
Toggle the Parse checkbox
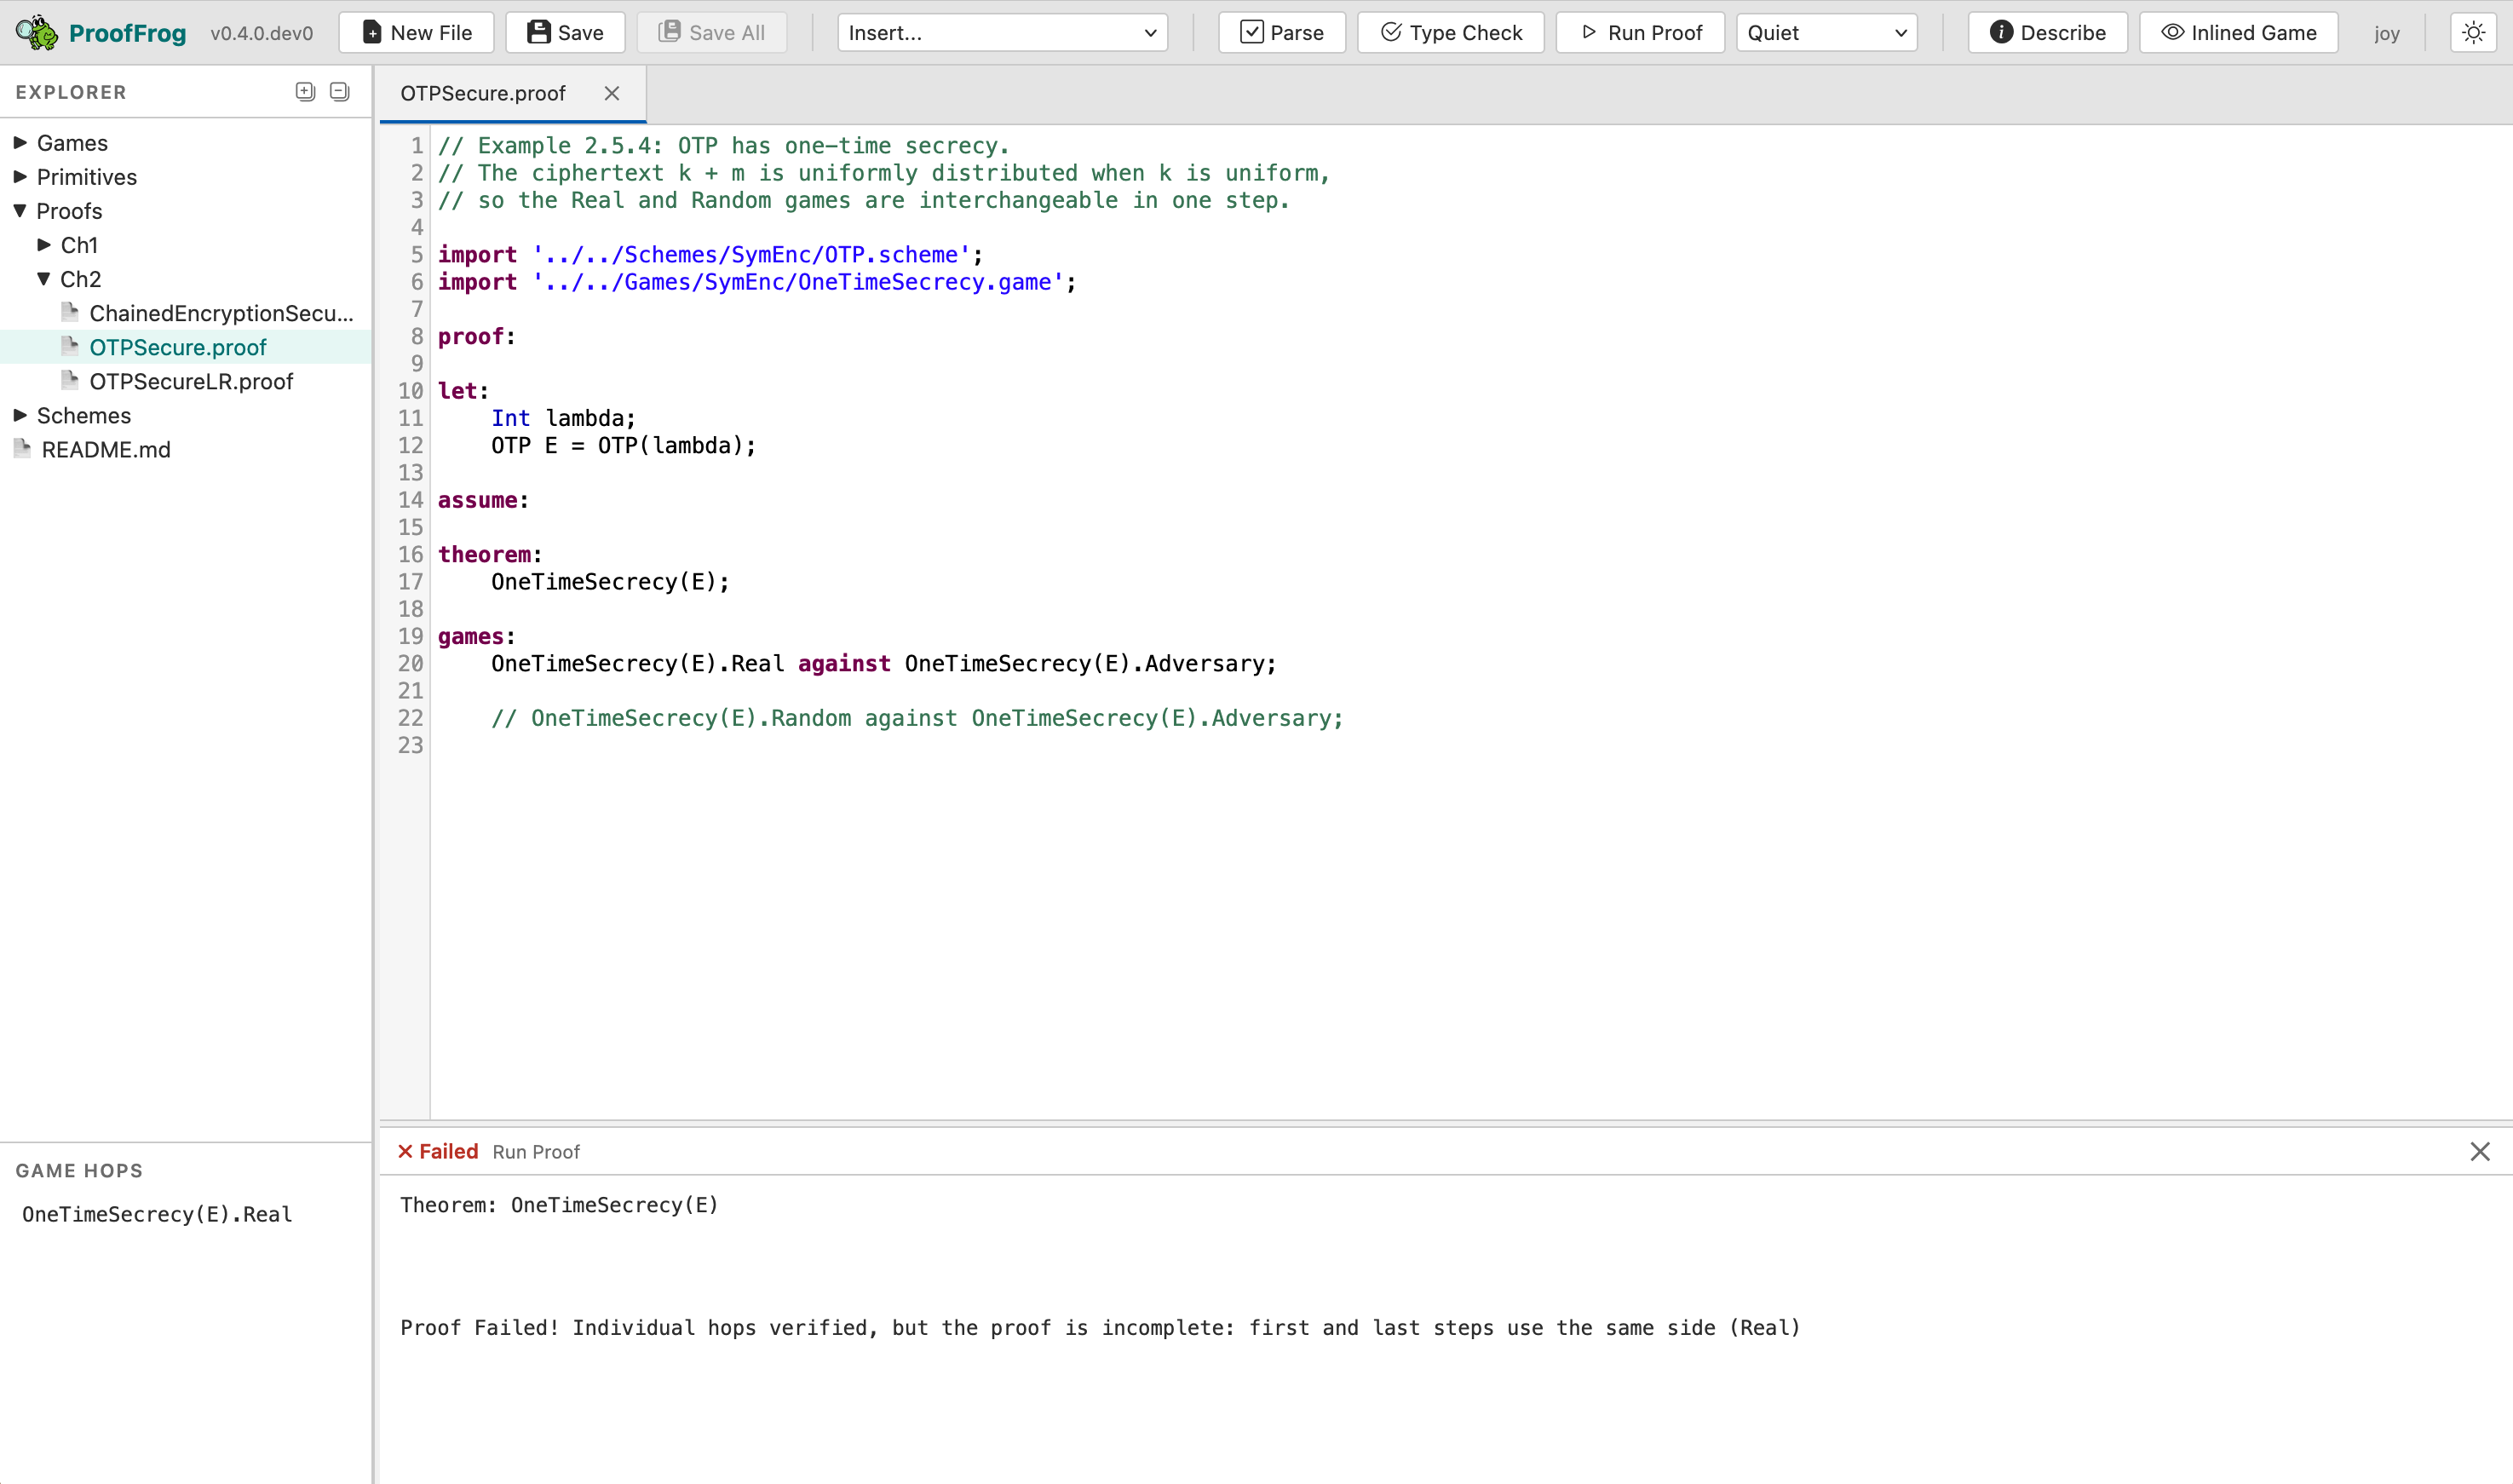click(1251, 32)
